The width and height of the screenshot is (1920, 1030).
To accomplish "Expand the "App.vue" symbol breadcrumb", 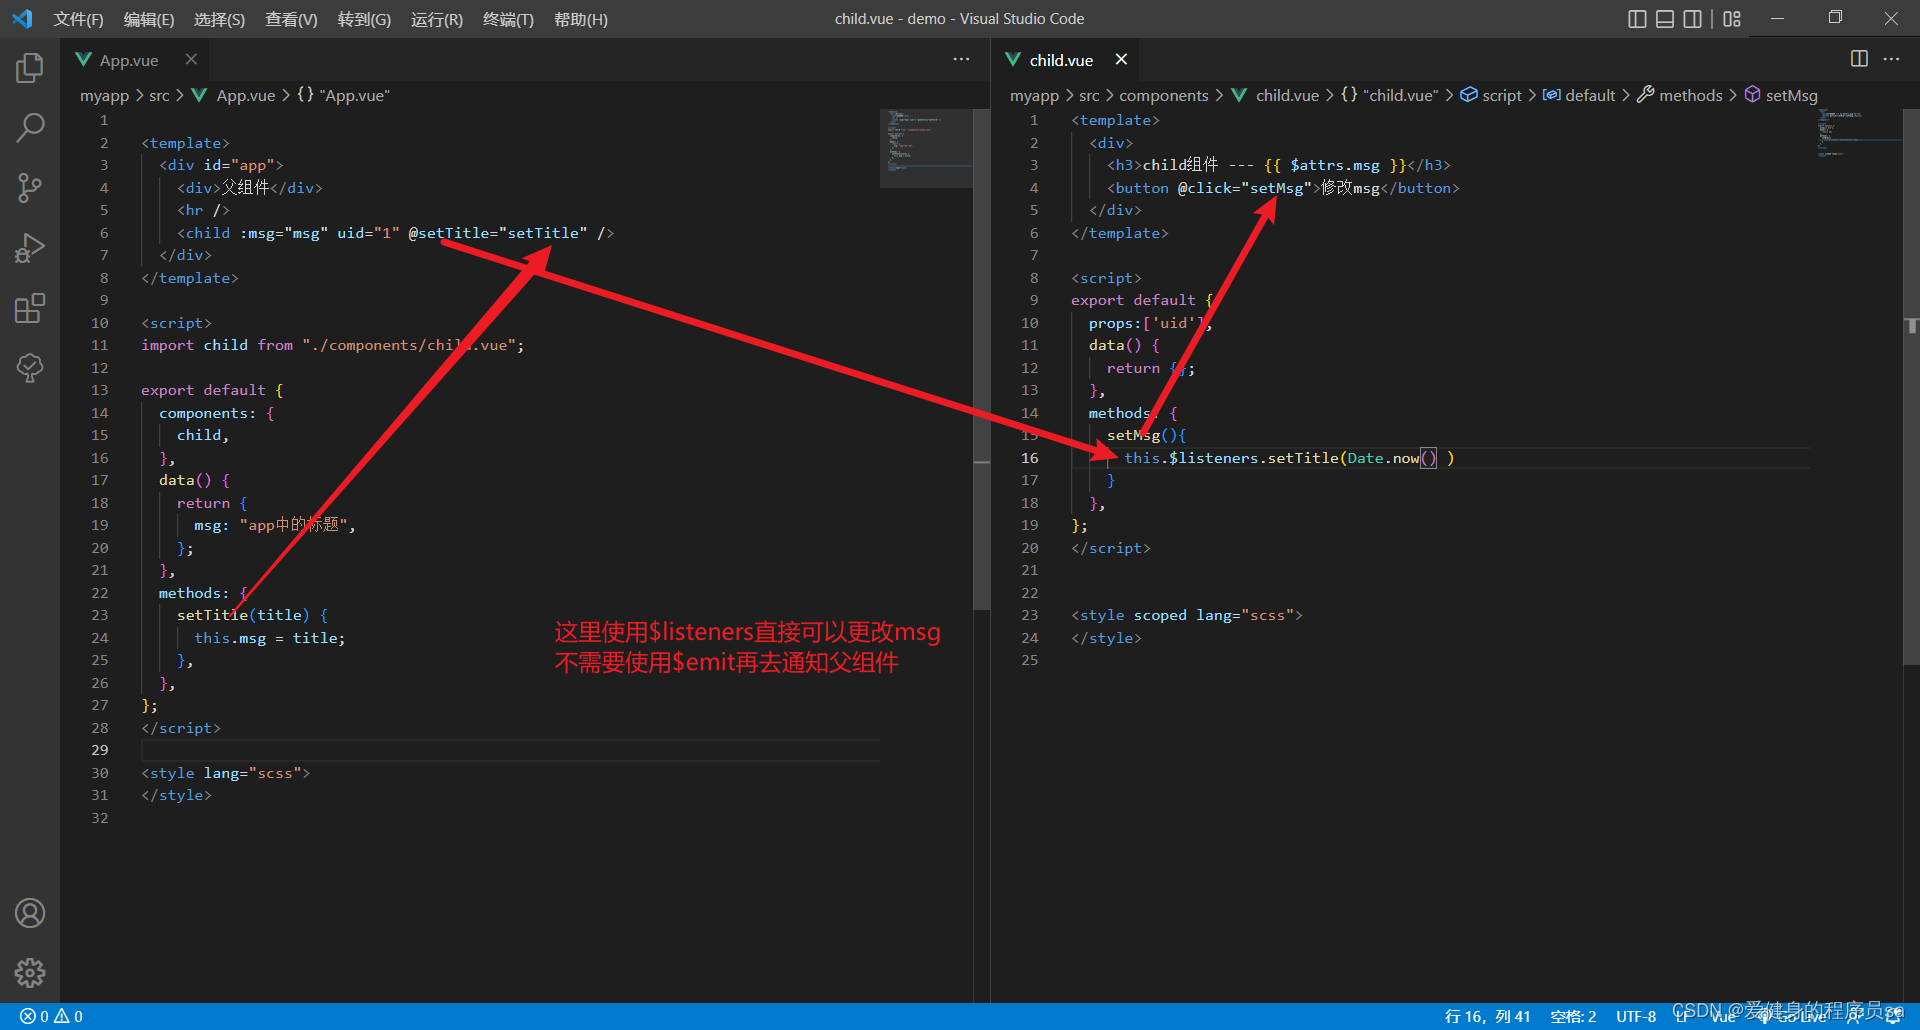I will (344, 95).
